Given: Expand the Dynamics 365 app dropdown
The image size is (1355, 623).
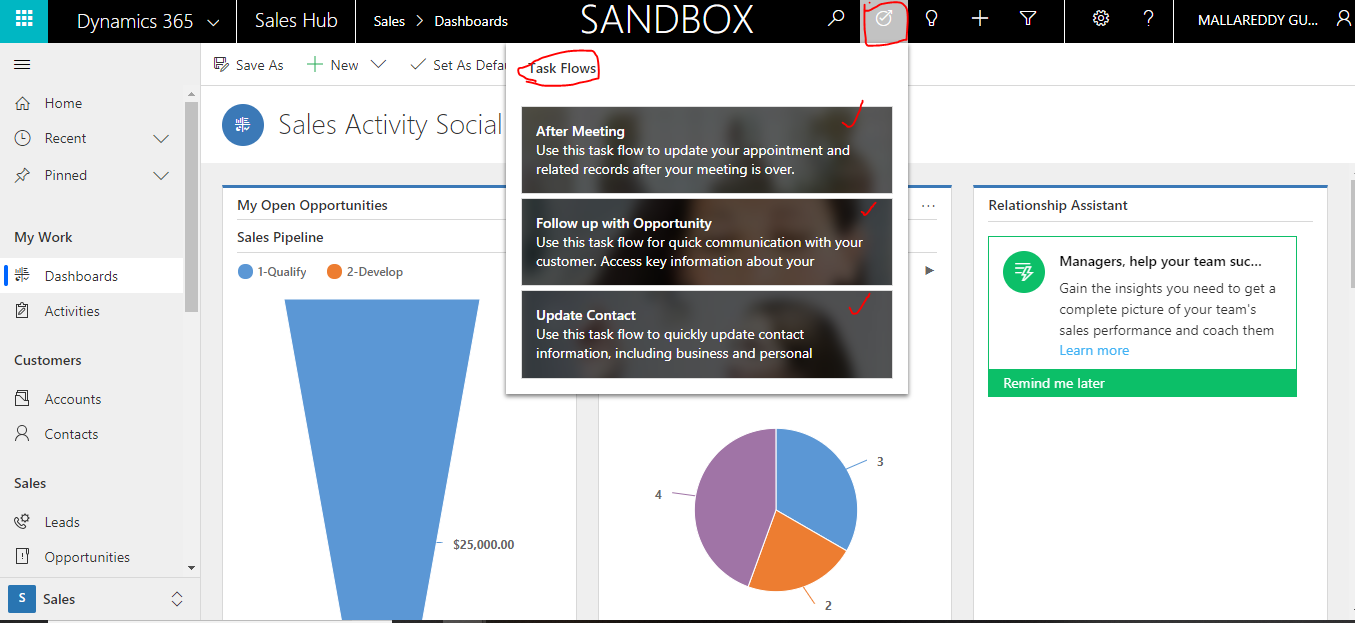Looking at the screenshot, I should (x=213, y=21).
